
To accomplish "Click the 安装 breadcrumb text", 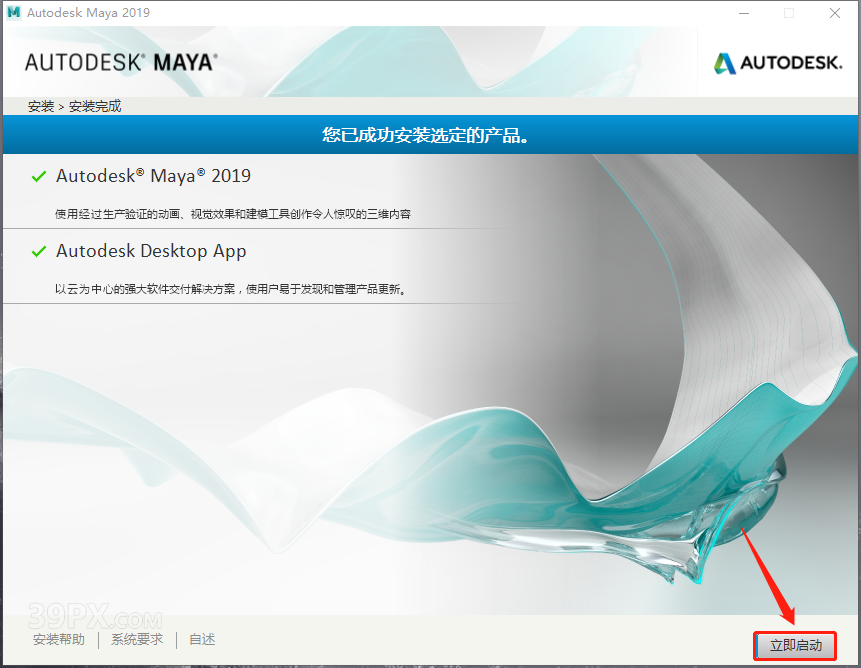I will 41,106.
